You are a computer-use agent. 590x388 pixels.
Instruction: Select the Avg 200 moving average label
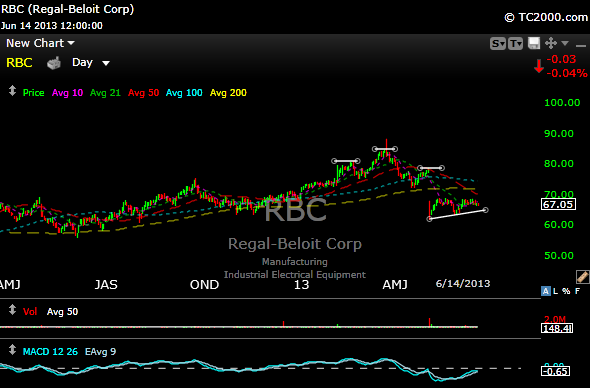228,93
